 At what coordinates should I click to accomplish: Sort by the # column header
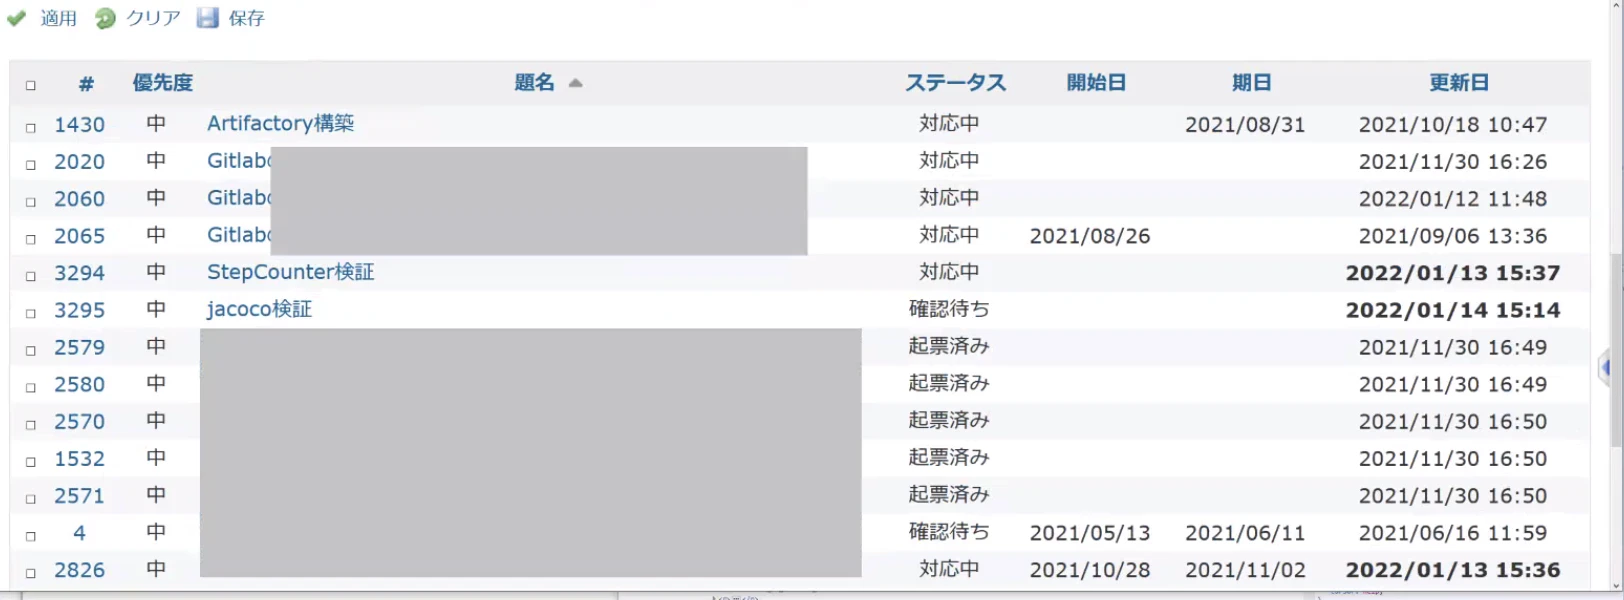pyautogui.click(x=86, y=83)
